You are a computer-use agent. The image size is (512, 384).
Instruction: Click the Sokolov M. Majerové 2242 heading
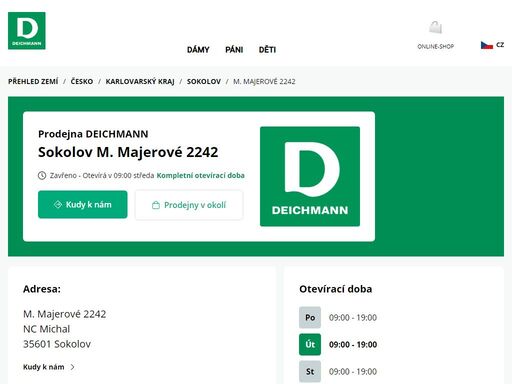[128, 152]
